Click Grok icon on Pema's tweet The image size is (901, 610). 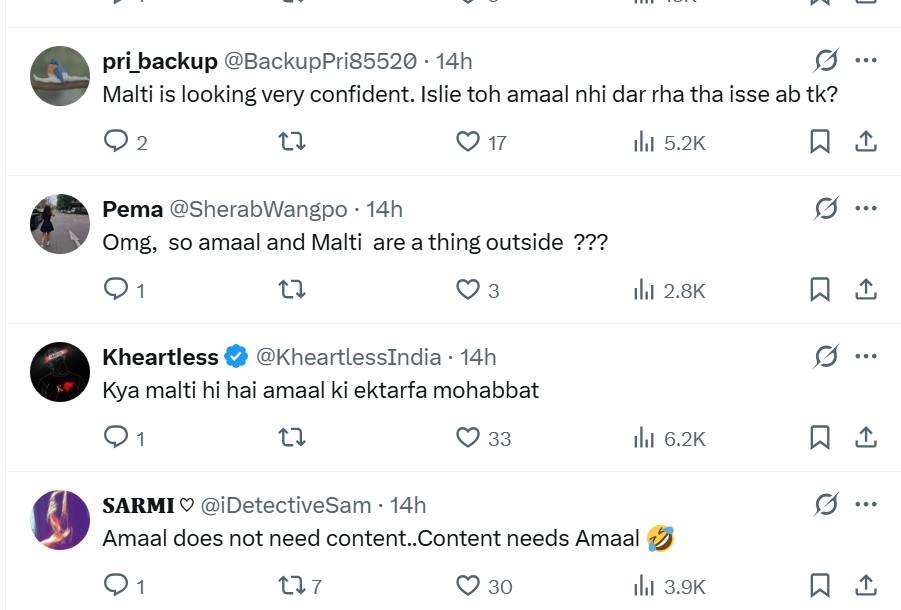(x=826, y=209)
